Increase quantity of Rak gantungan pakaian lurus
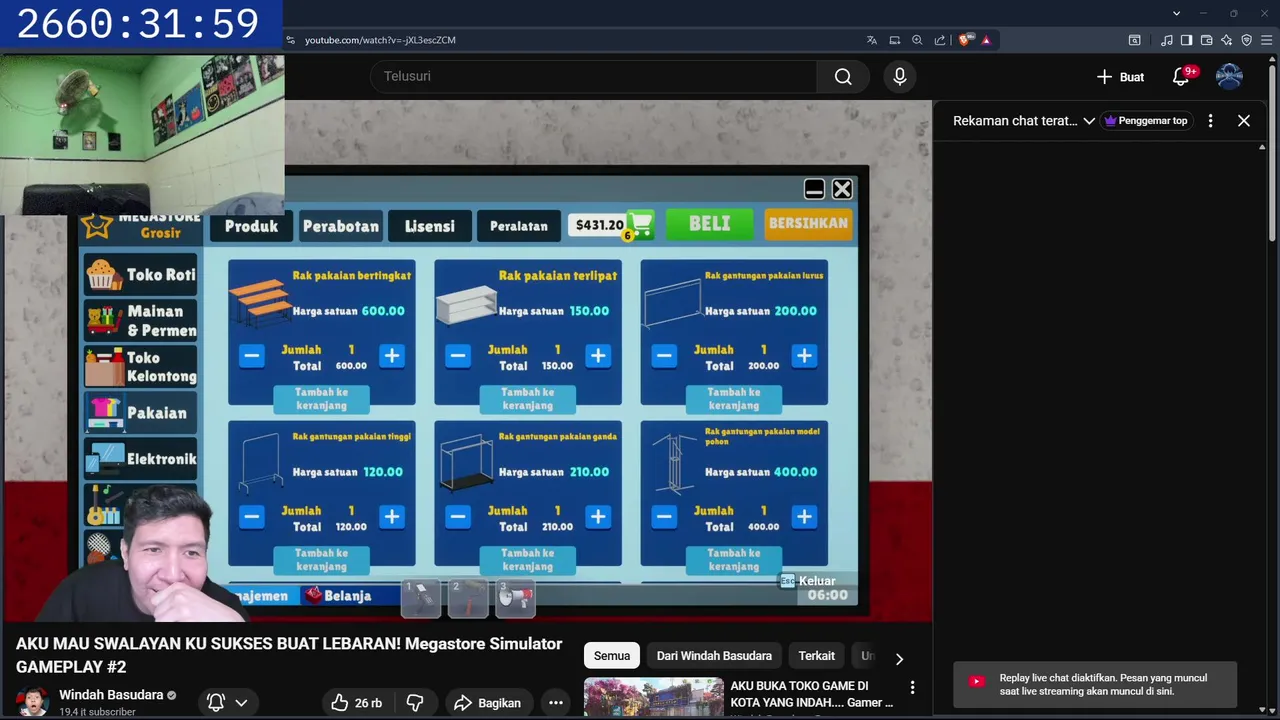The width and height of the screenshot is (1280, 720). 804,356
